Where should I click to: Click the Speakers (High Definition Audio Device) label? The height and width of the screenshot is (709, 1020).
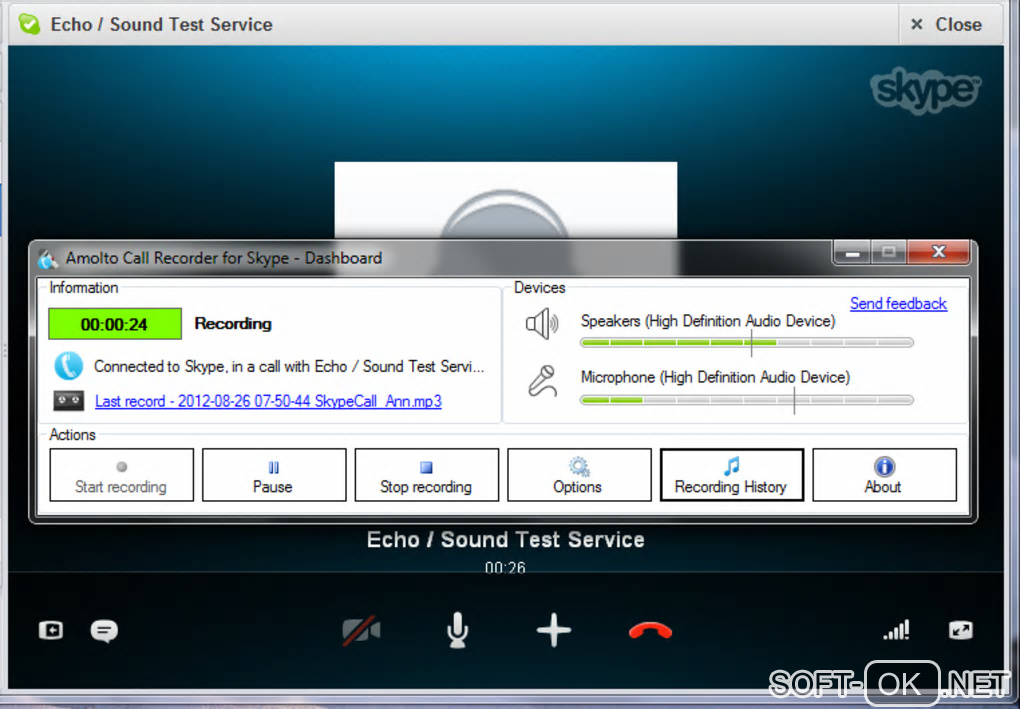pyautogui.click(x=708, y=321)
